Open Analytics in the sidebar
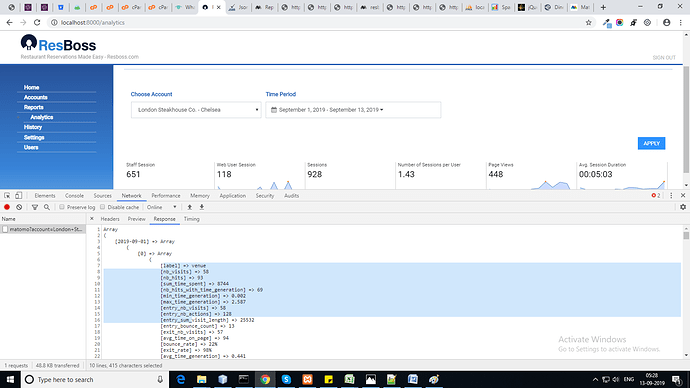 (x=41, y=117)
